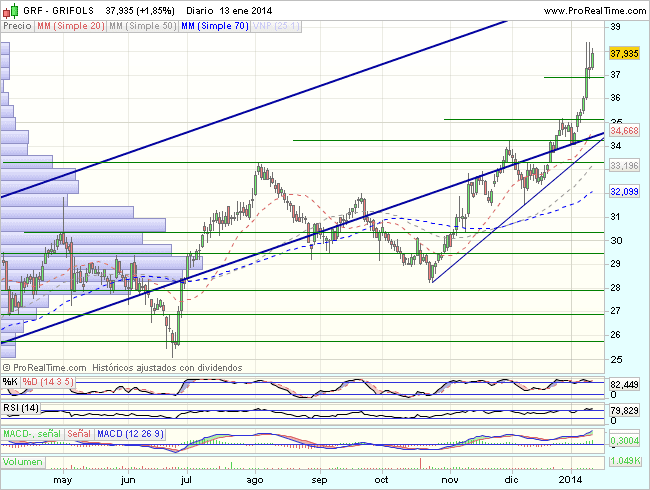Click the volume value 1.049K
650x490 pixels.
click(626, 461)
